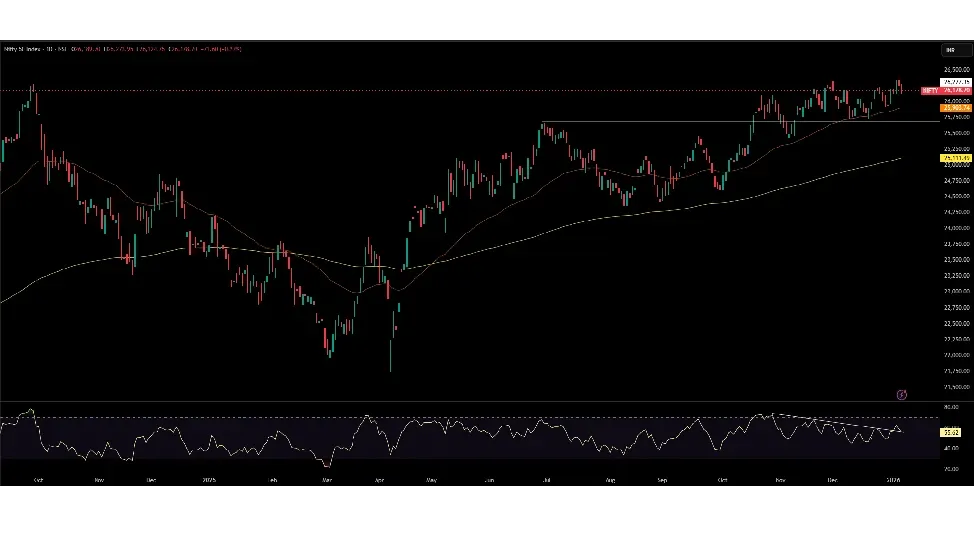This screenshot has height=548, width=974.
Task: Select the orange 25,903.74 moving average label
Action: click(x=954, y=107)
